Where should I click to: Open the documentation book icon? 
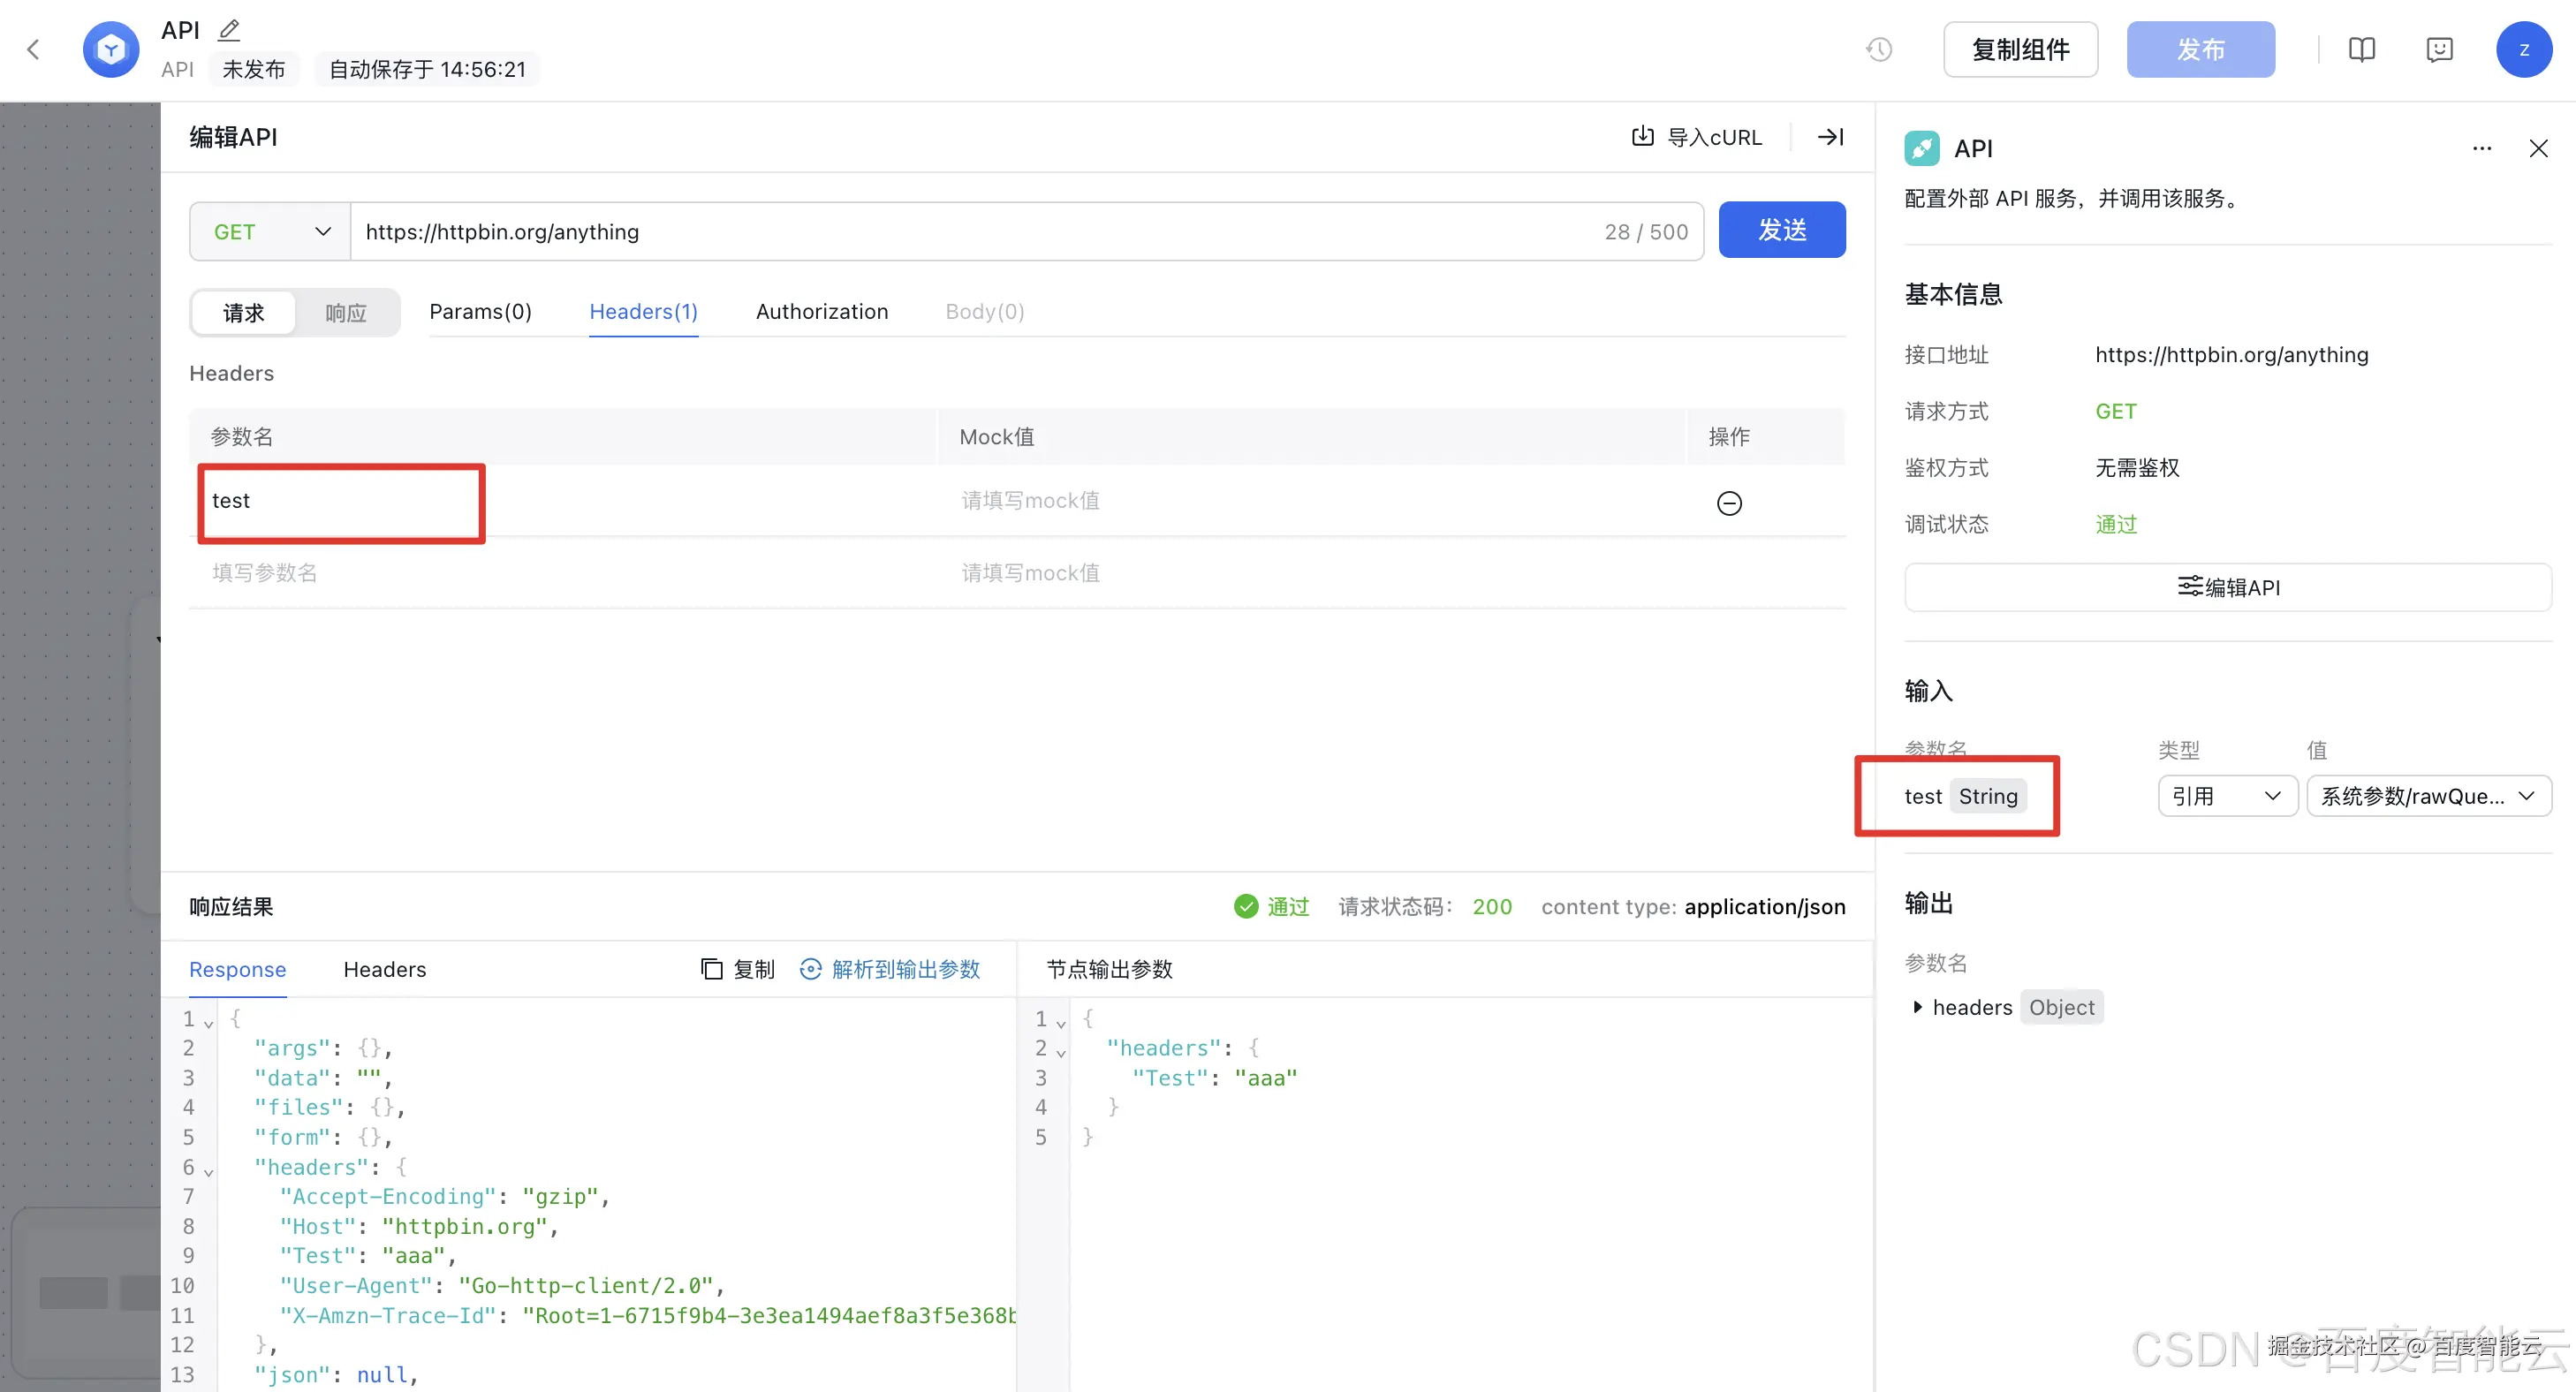point(2361,49)
